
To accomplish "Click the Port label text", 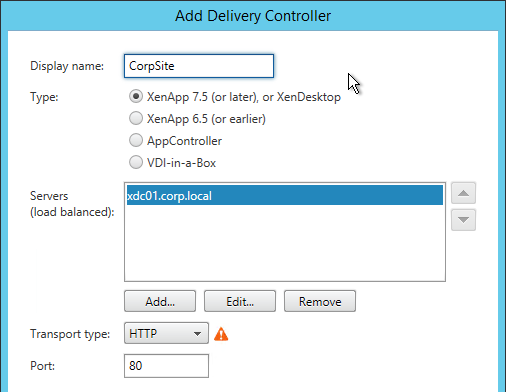I will click(x=42, y=366).
